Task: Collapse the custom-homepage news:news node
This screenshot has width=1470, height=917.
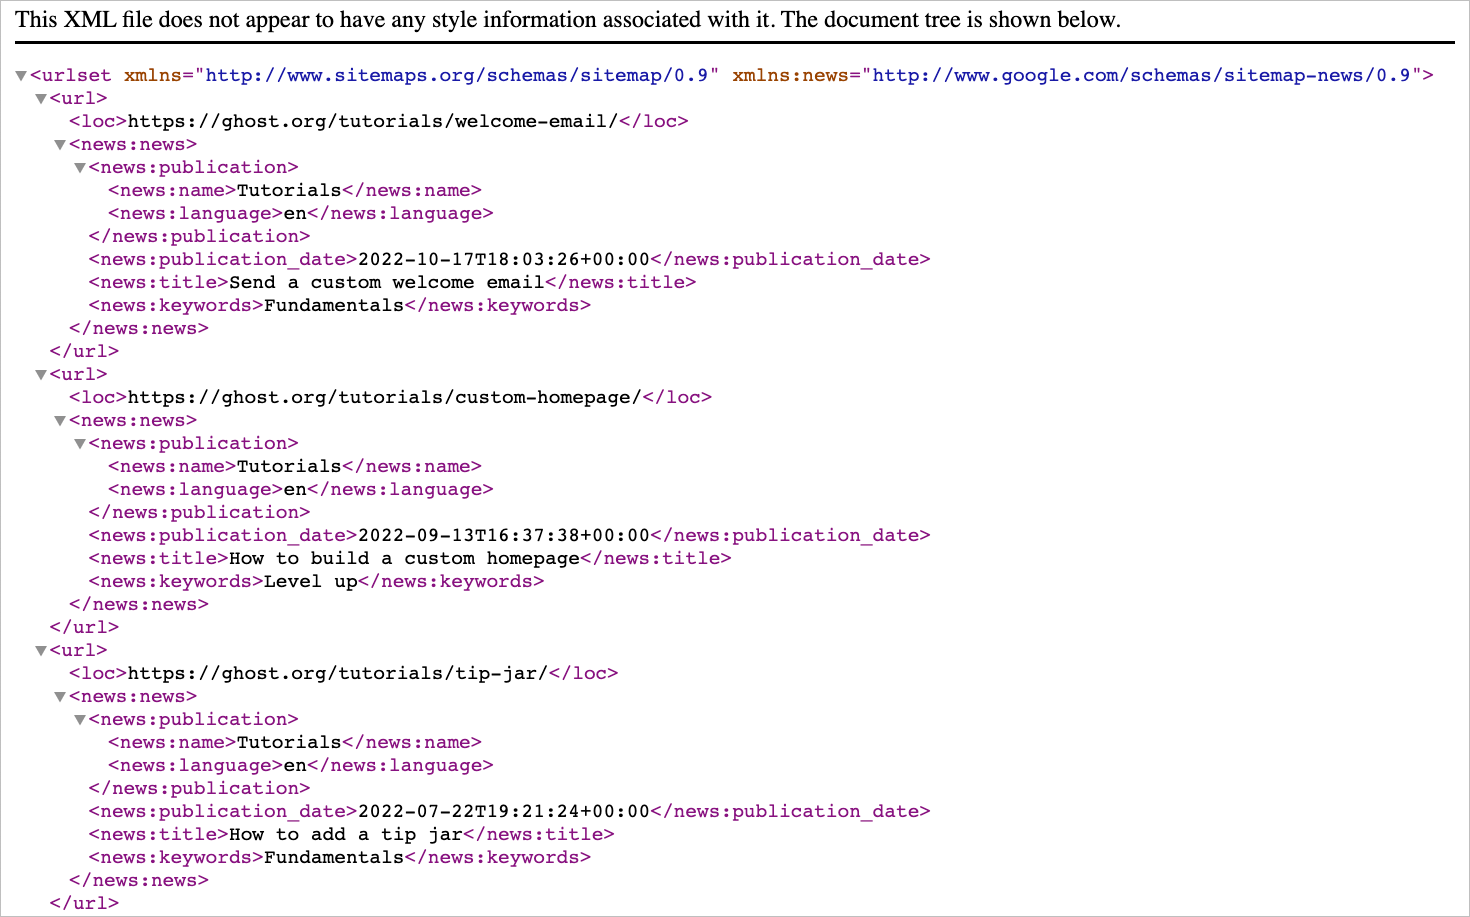Action: [59, 420]
